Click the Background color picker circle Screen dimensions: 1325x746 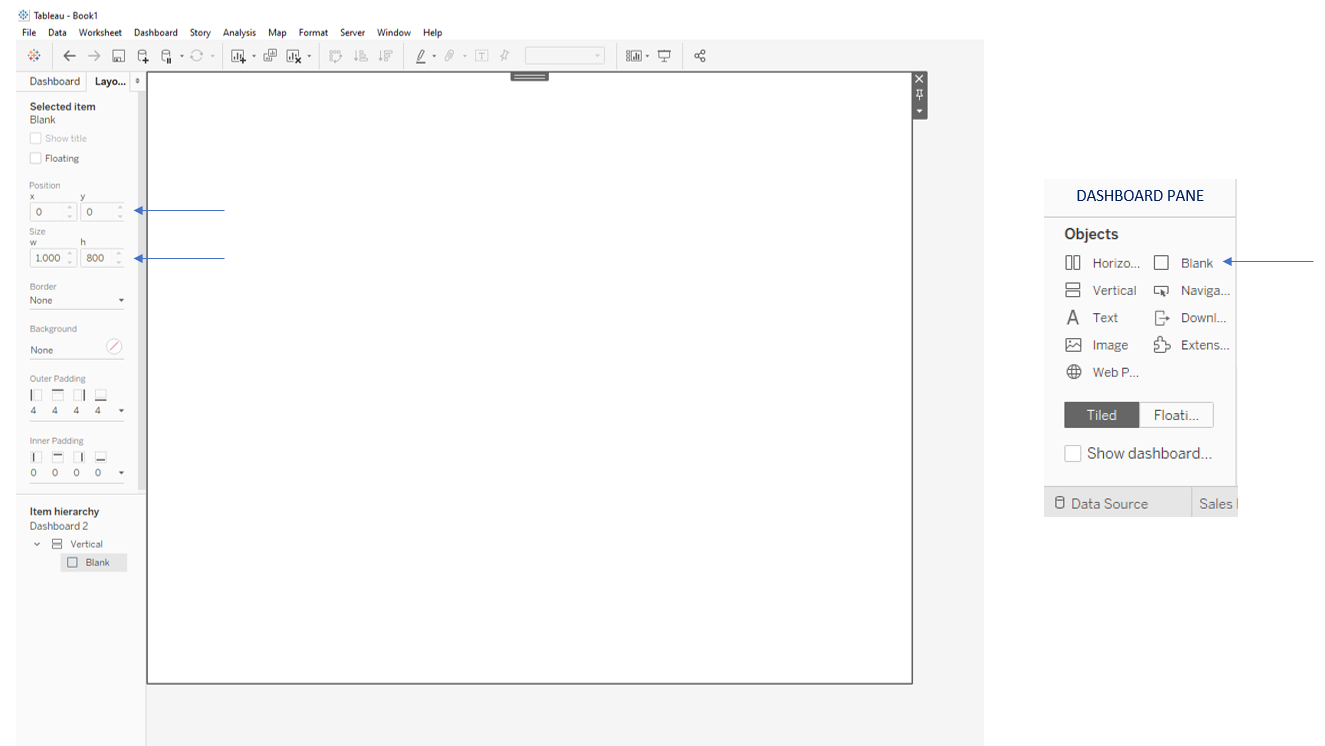point(114,346)
